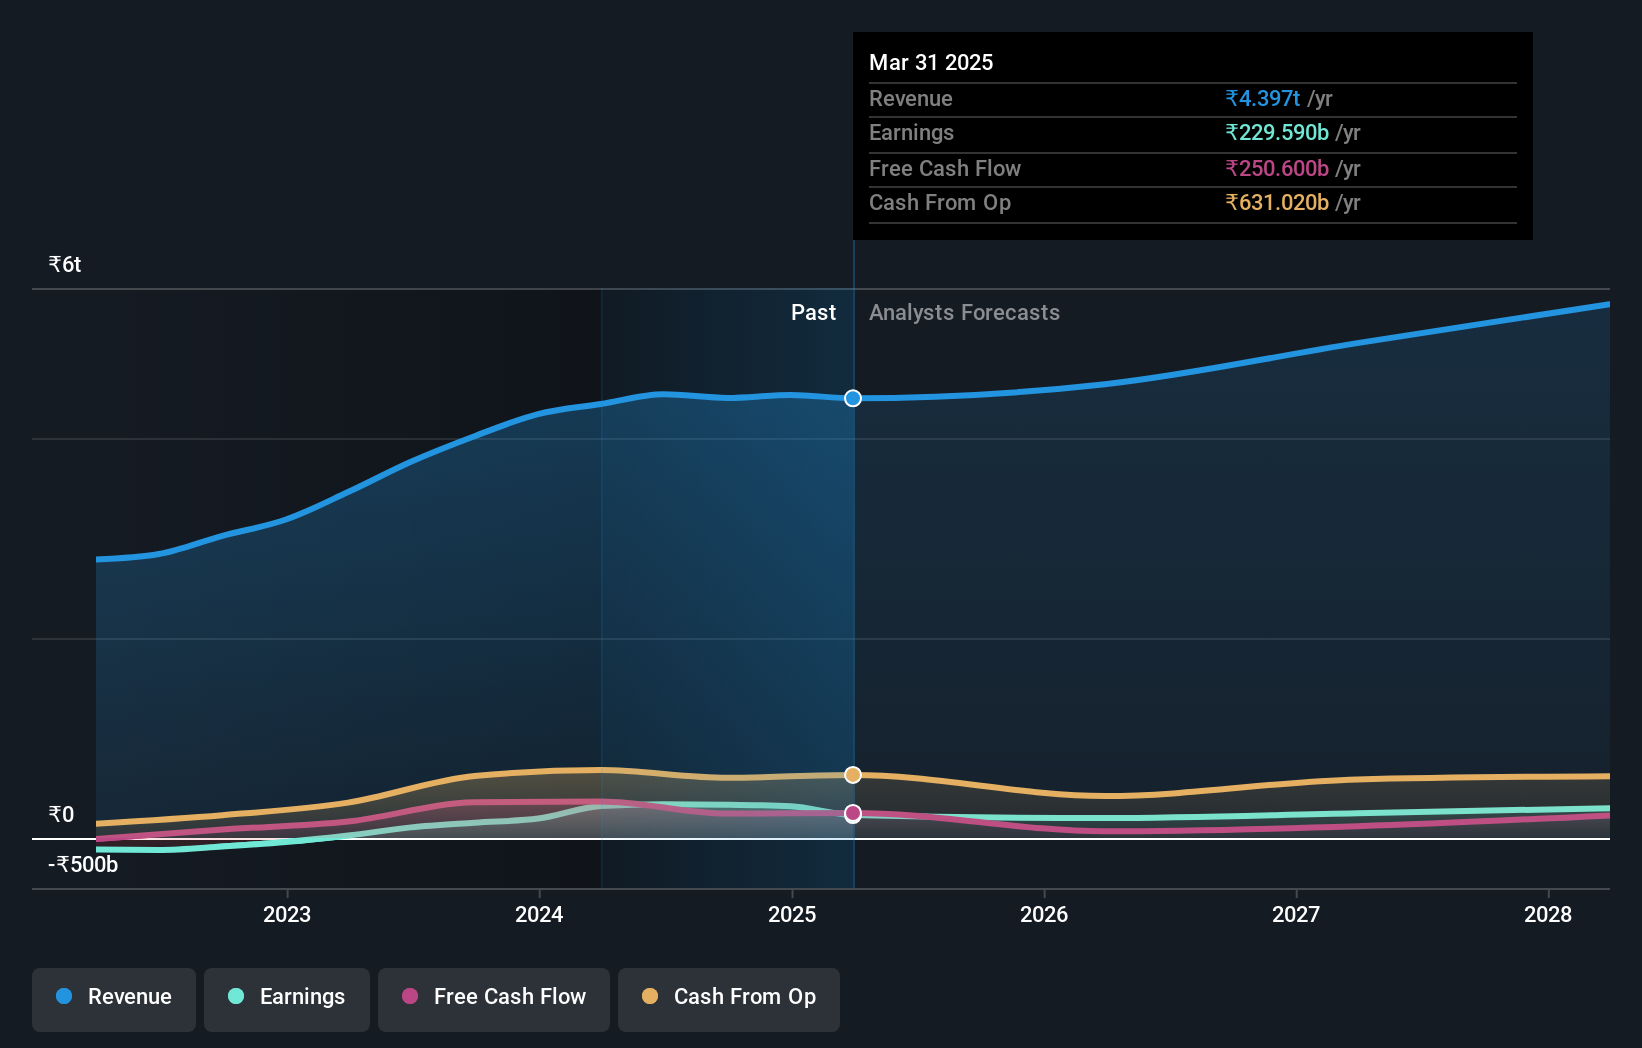
Task: Click the orange Cash From Op data point
Action: pos(853,775)
